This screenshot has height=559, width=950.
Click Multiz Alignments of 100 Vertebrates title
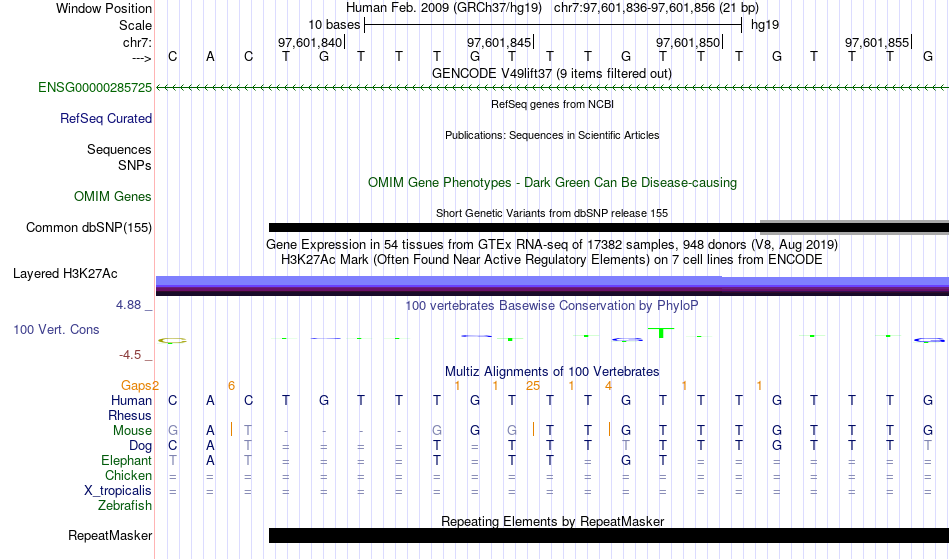tap(552, 372)
